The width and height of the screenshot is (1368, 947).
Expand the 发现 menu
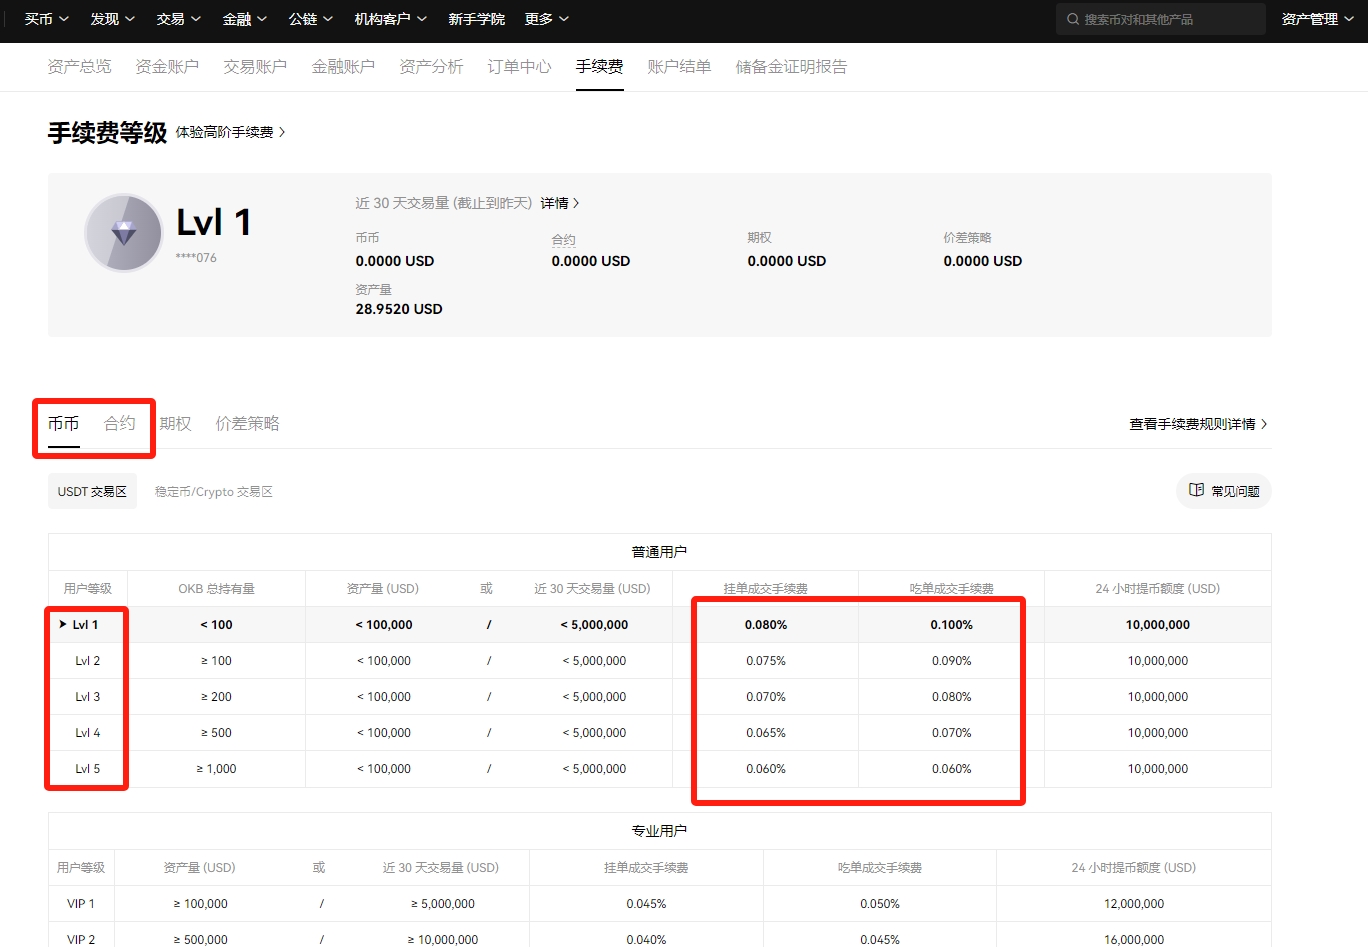pyautogui.click(x=113, y=19)
